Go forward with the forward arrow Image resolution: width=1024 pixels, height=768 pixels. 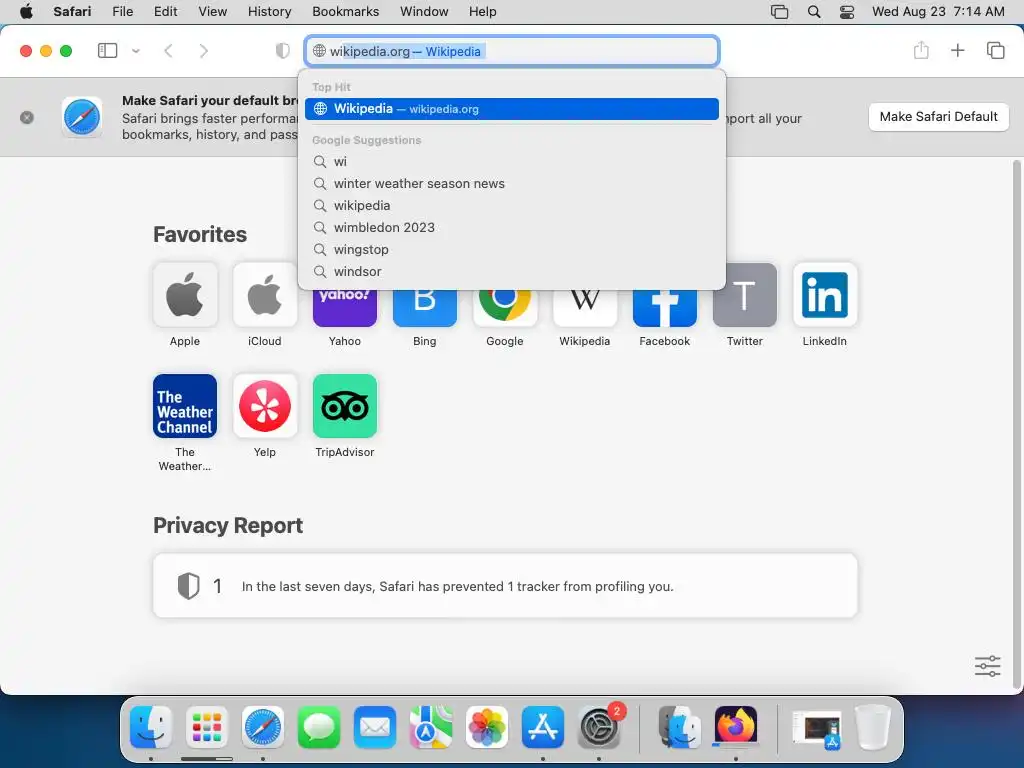coord(204,51)
